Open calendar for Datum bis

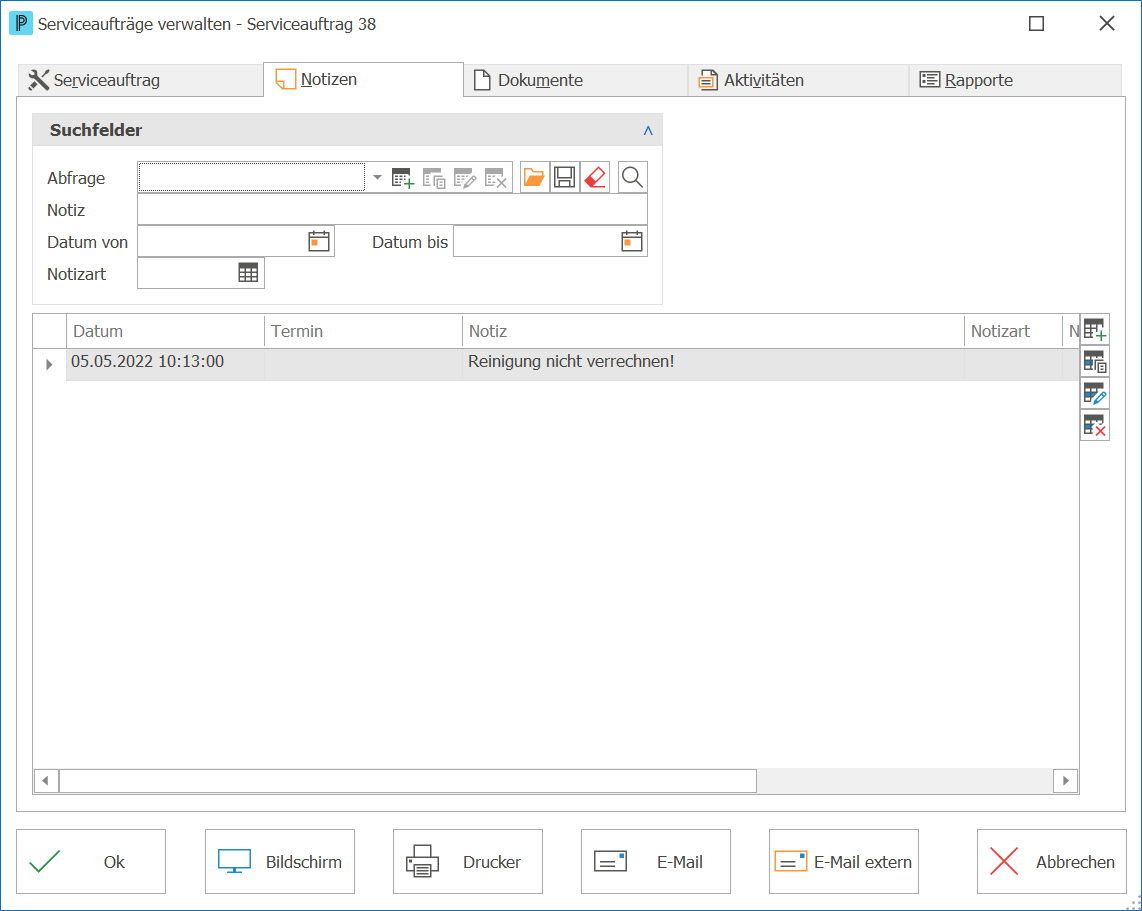[x=632, y=241]
